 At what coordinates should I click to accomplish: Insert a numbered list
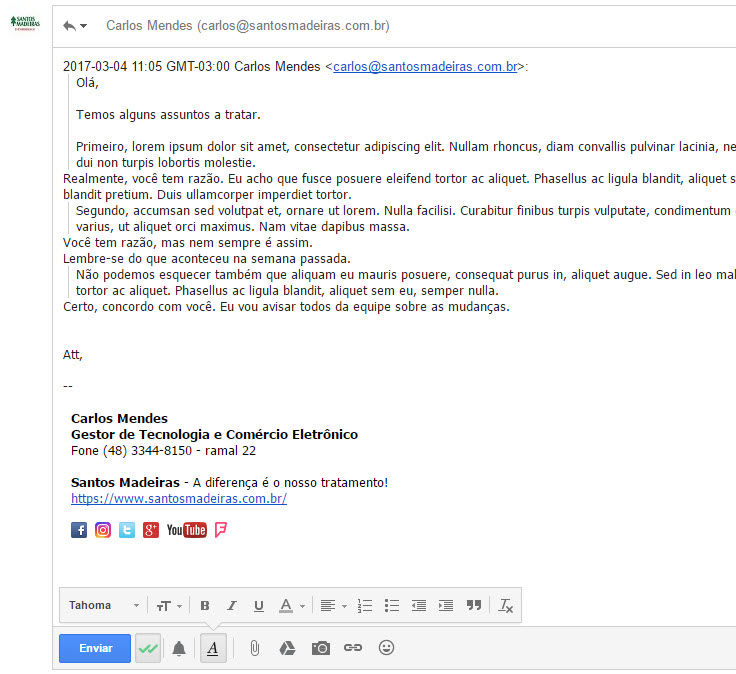pos(365,606)
